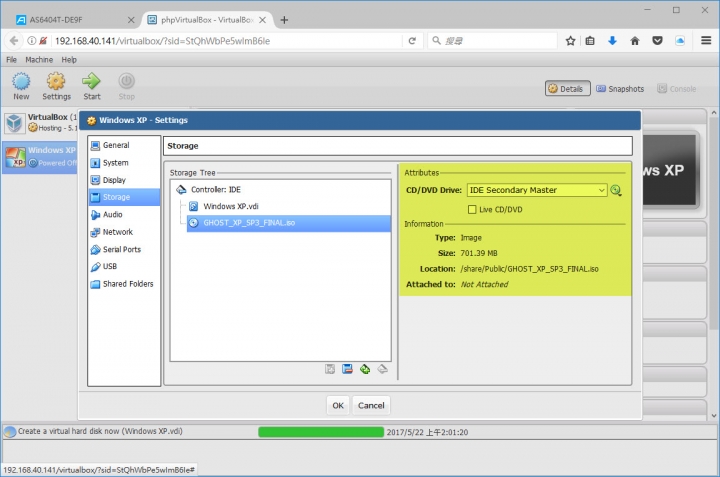Open the greyed Console view
This screenshot has width=720, height=477.
click(676, 89)
